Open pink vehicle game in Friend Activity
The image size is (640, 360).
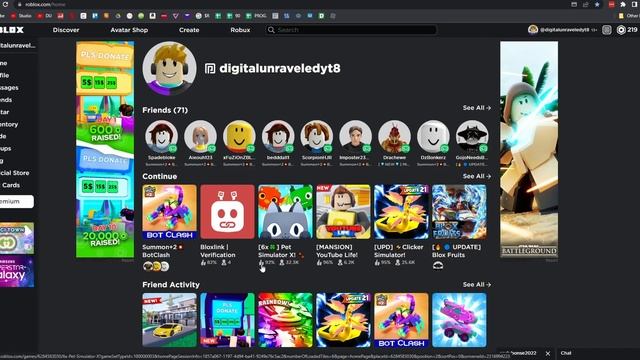(x=459, y=320)
